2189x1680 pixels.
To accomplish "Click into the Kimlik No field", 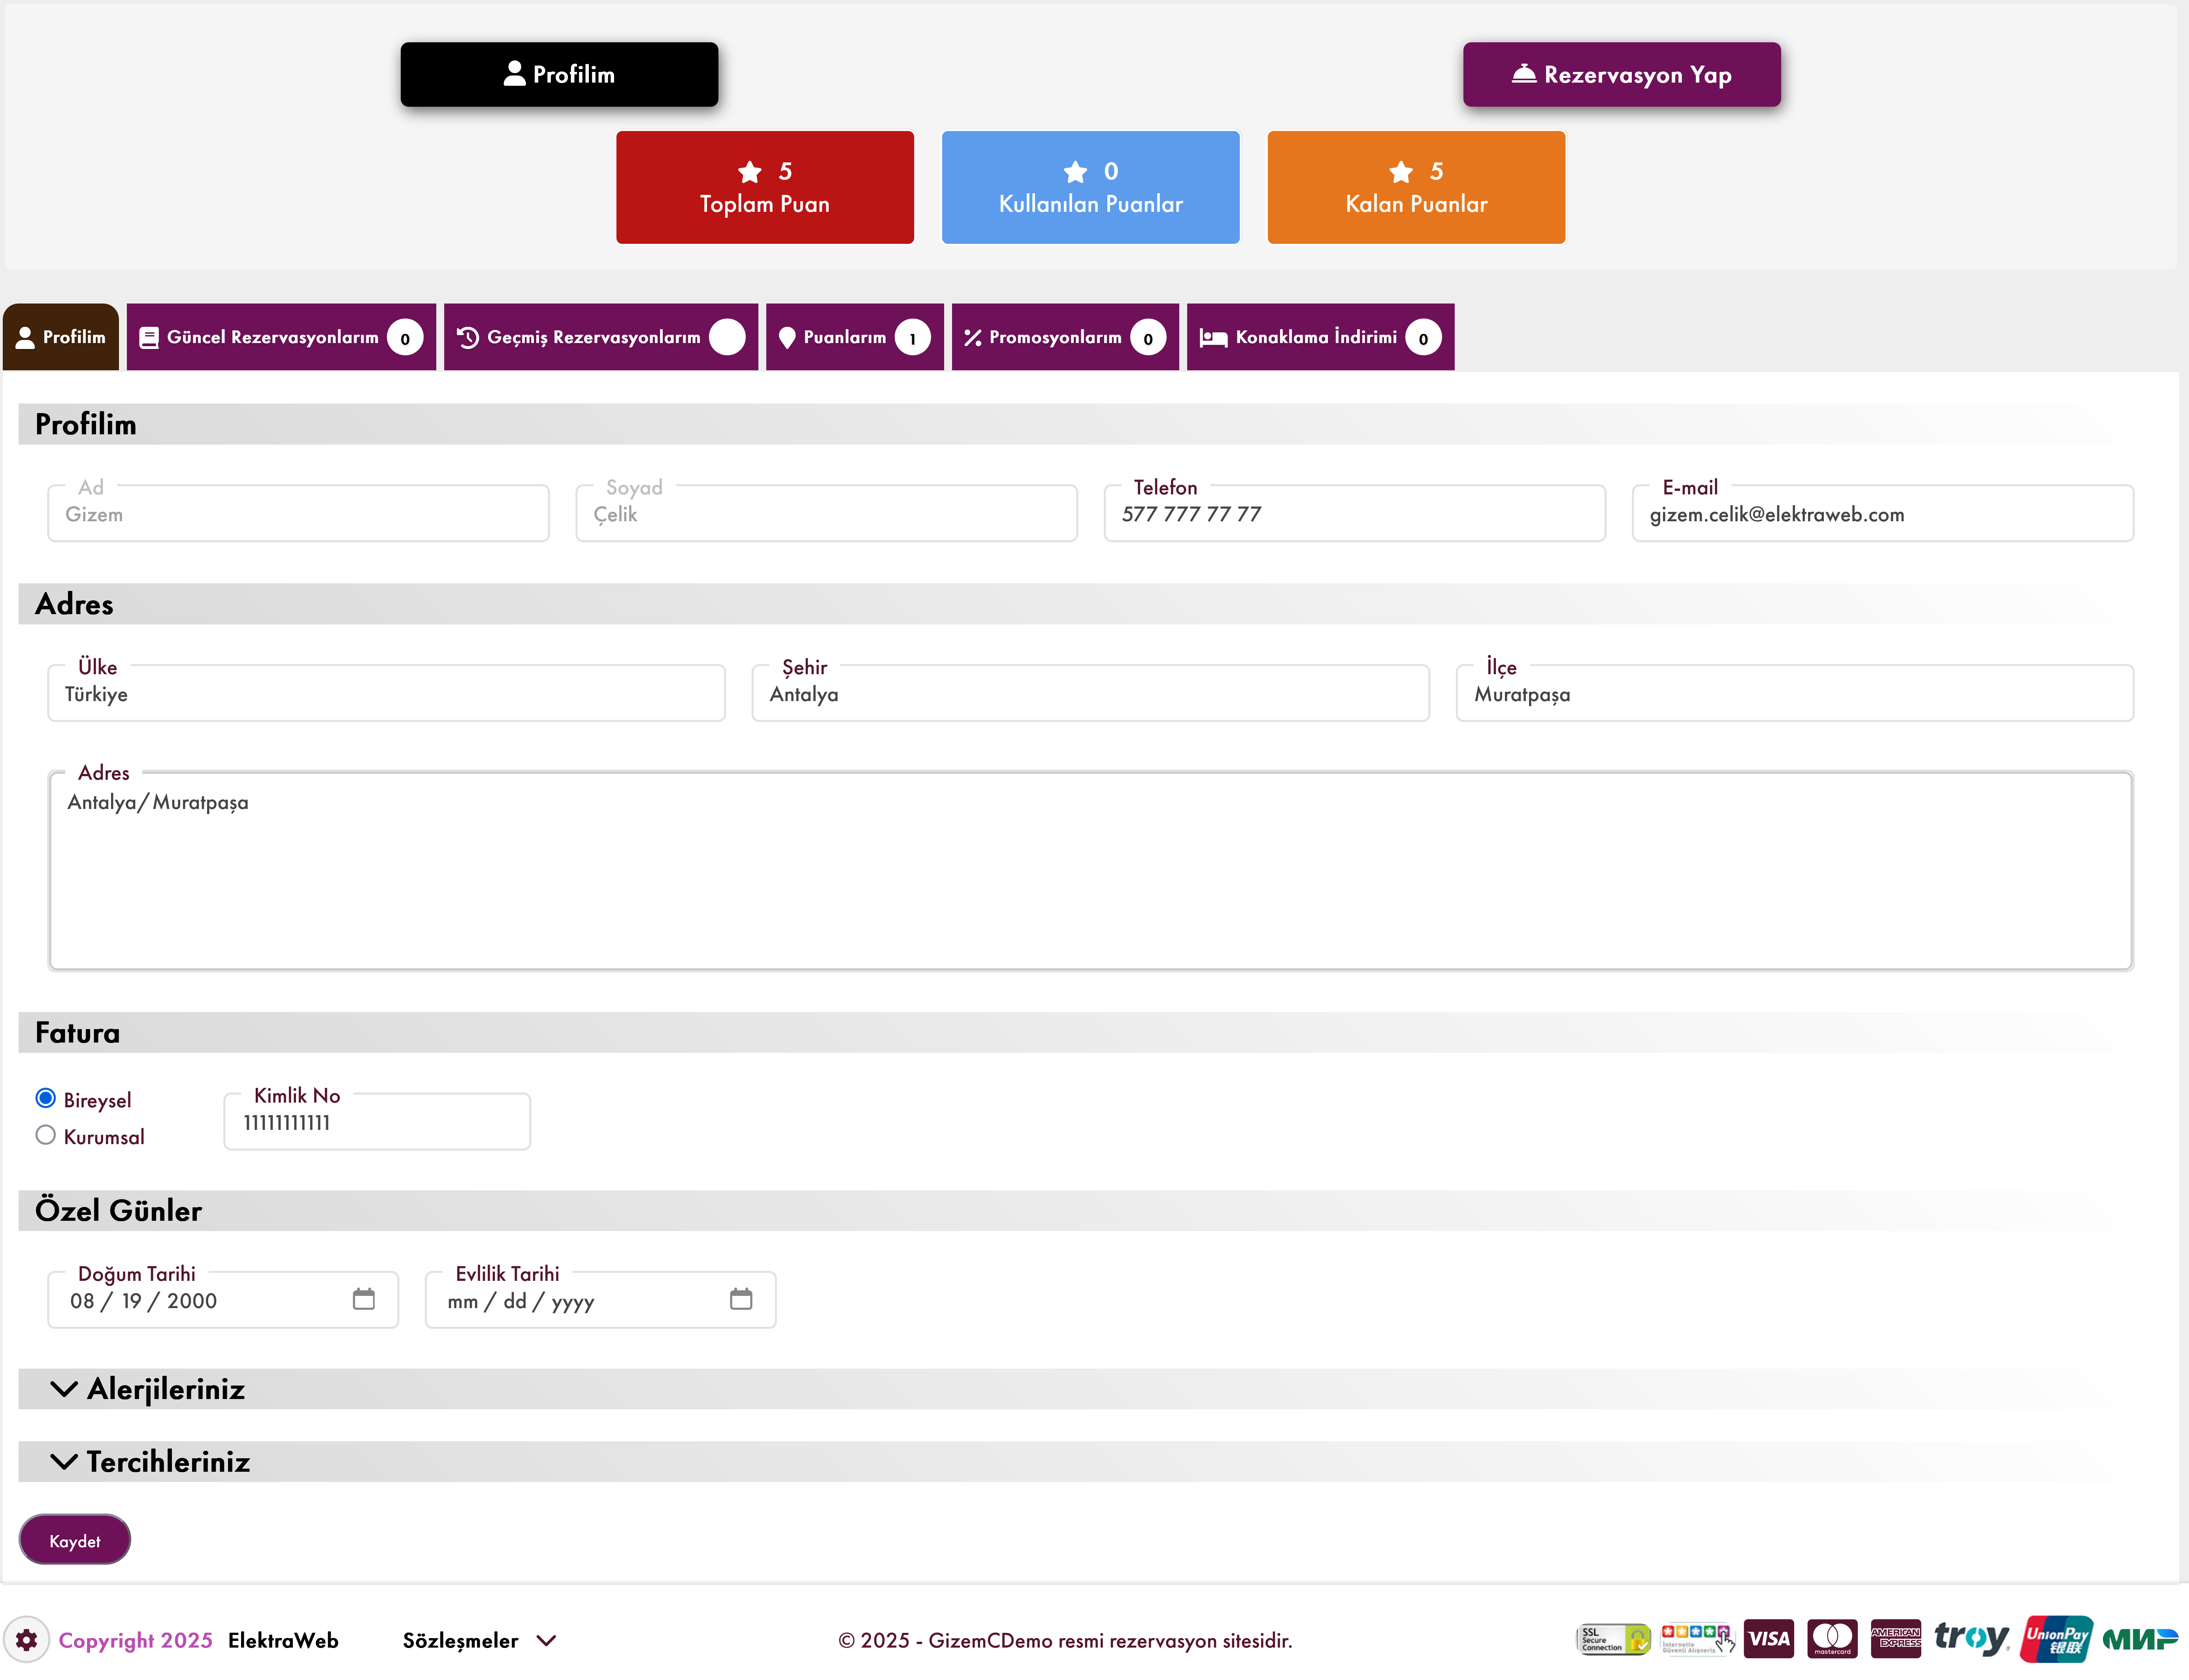I will (377, 1122).
